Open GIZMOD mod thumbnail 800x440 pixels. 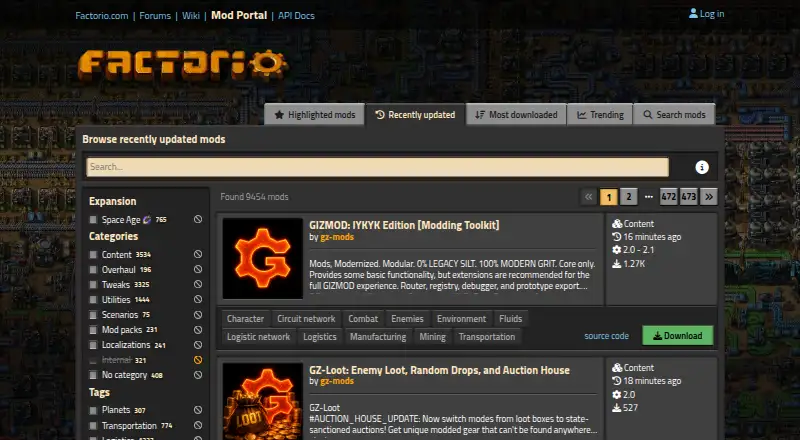coord(263,258)
